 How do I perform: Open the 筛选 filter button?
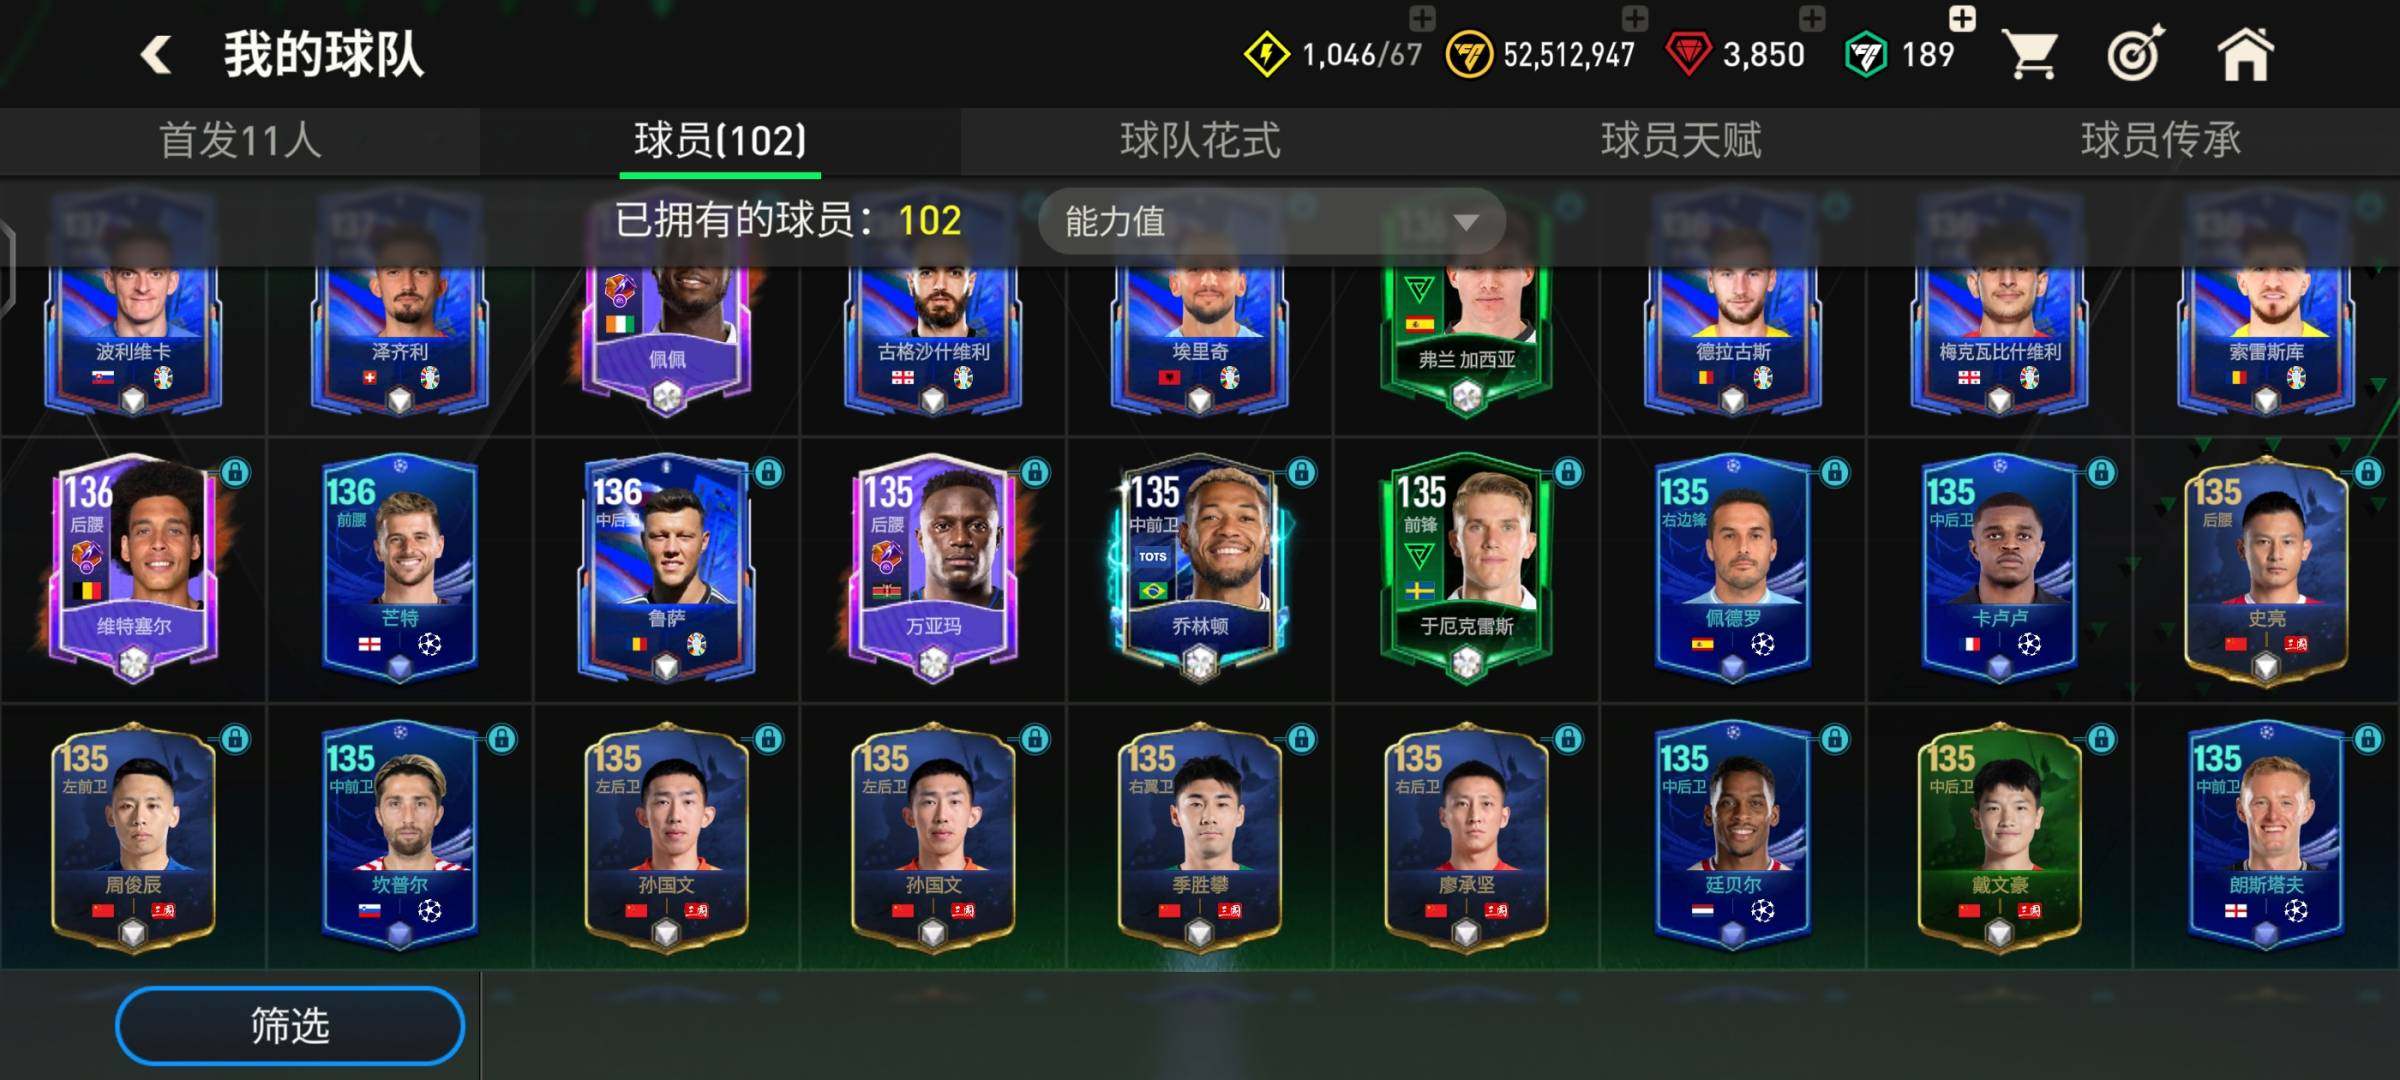coord(290,1026)
